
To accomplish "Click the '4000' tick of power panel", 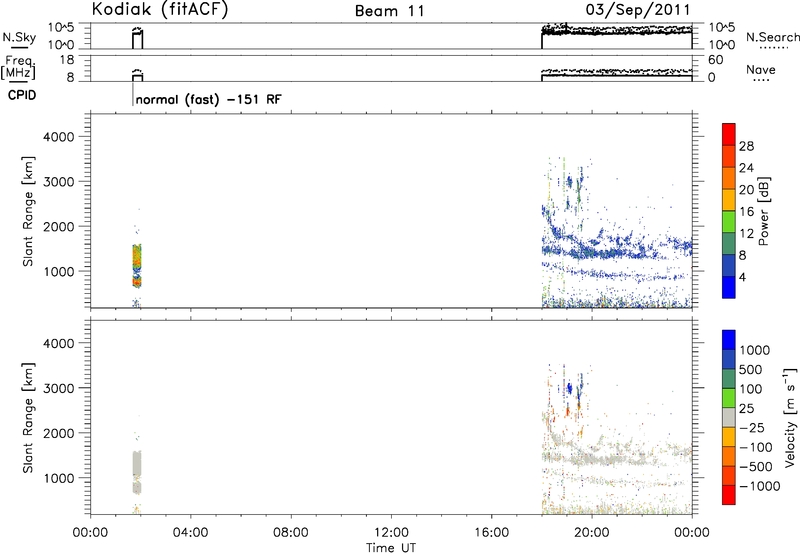I will click(59, 137).
